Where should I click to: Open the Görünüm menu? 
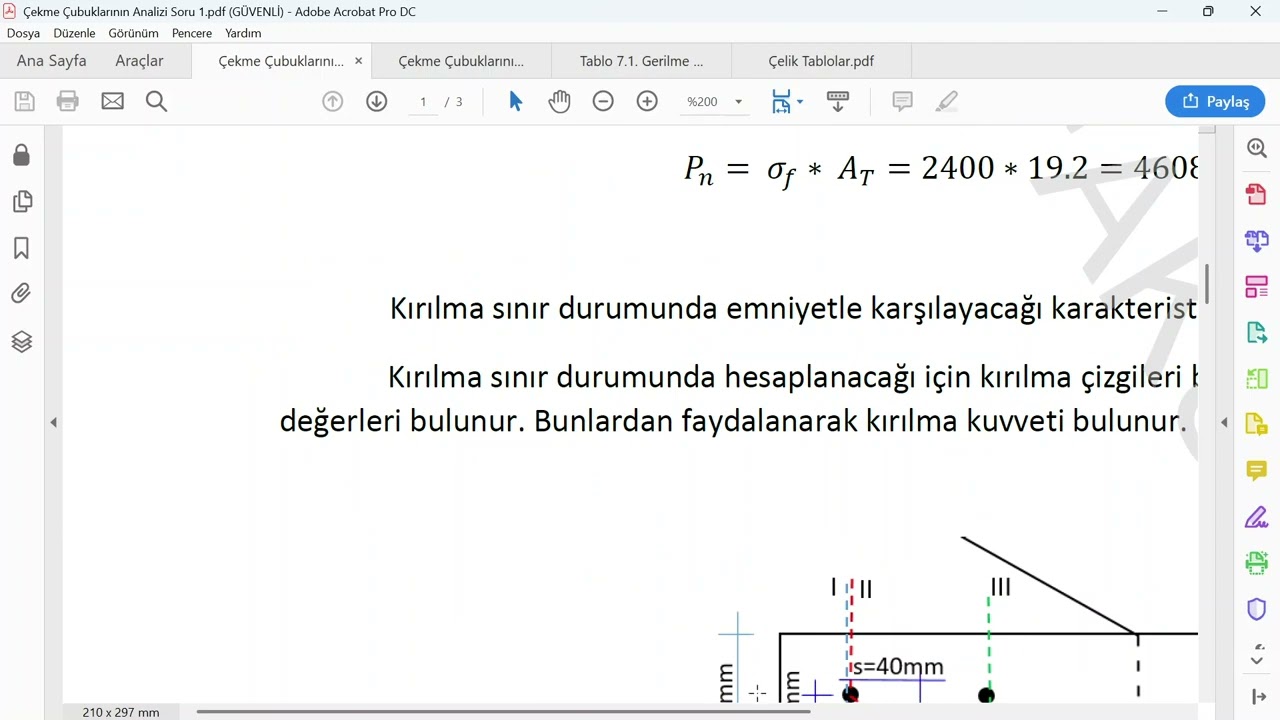tap(133, 33)
